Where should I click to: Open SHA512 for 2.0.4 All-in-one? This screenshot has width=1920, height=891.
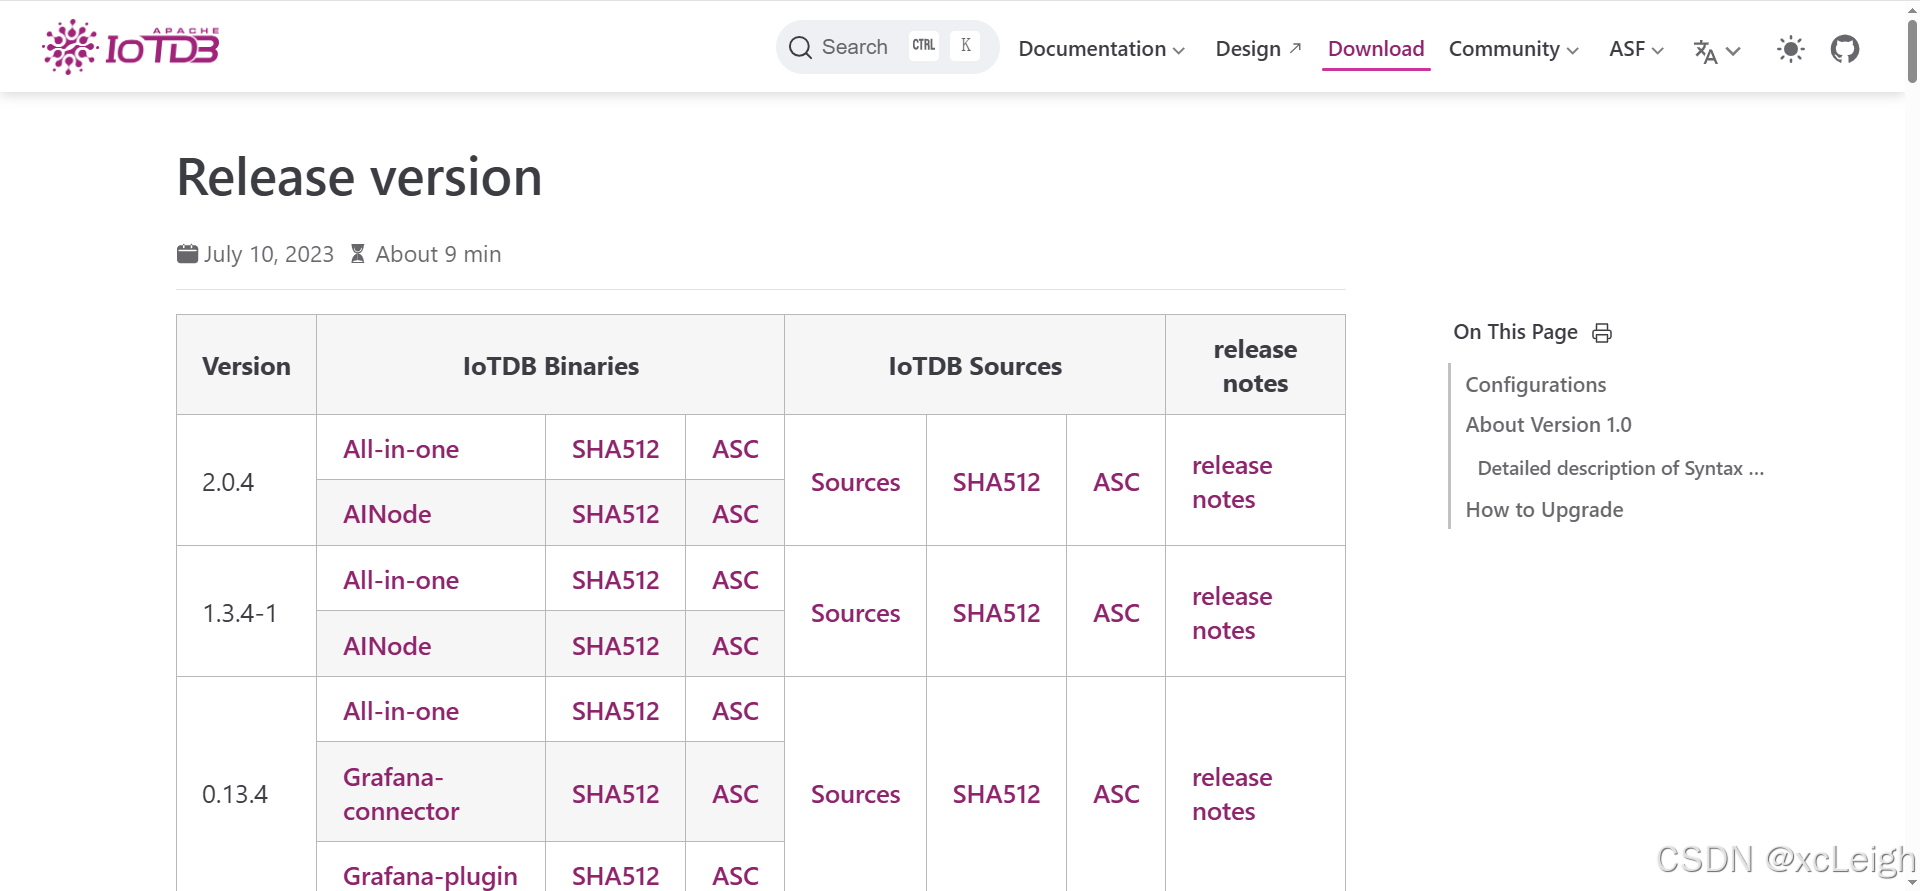615,449
